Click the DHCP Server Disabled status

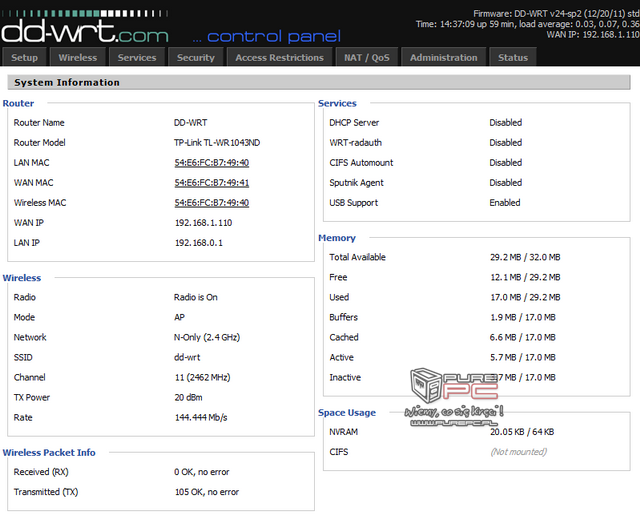click(x=505, y=122)
